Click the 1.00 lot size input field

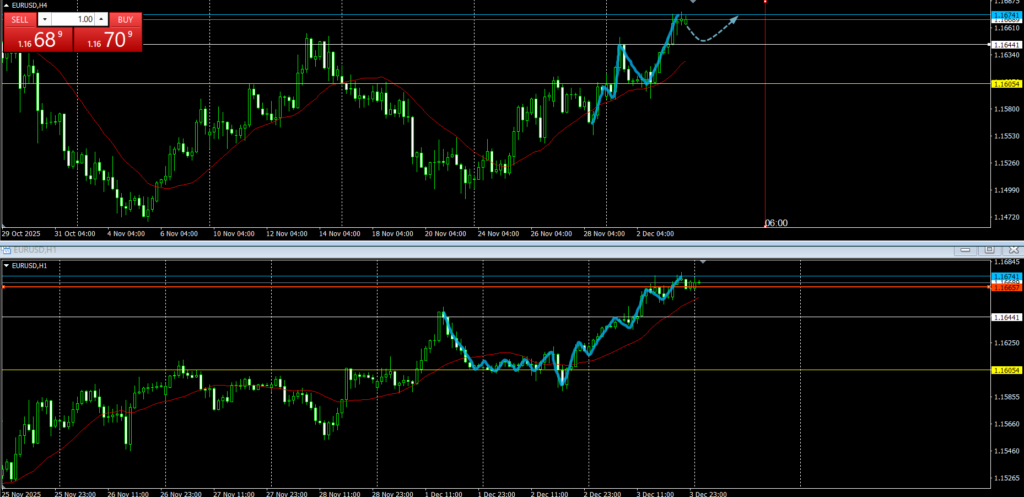click(73, 19)
